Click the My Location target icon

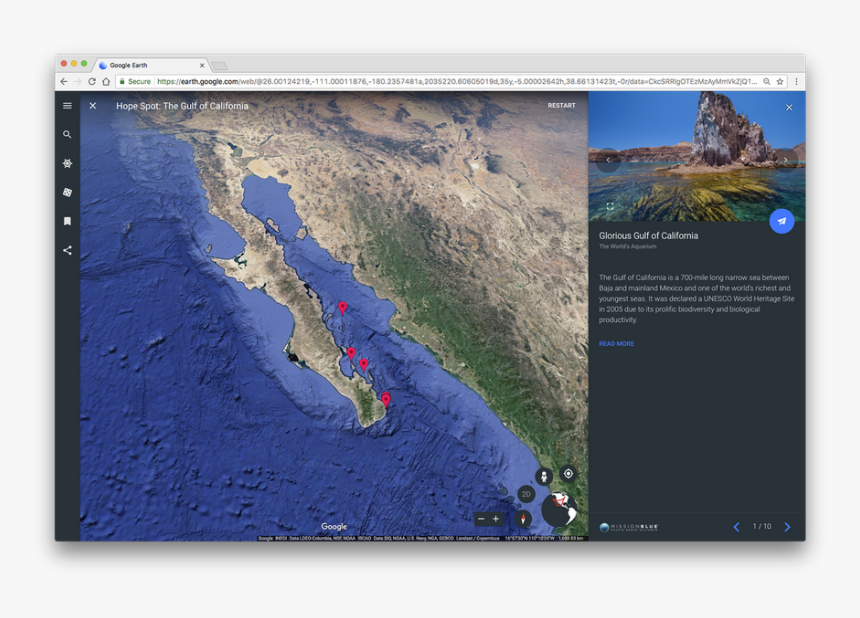pos(568,473)
